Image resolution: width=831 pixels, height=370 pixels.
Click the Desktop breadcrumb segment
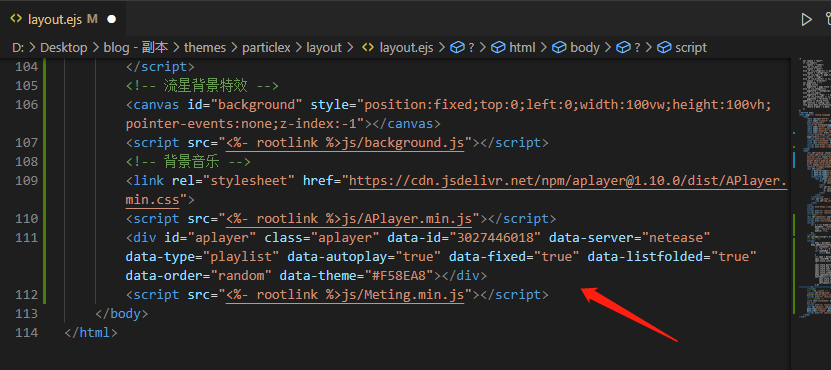(x=64, y=48)
